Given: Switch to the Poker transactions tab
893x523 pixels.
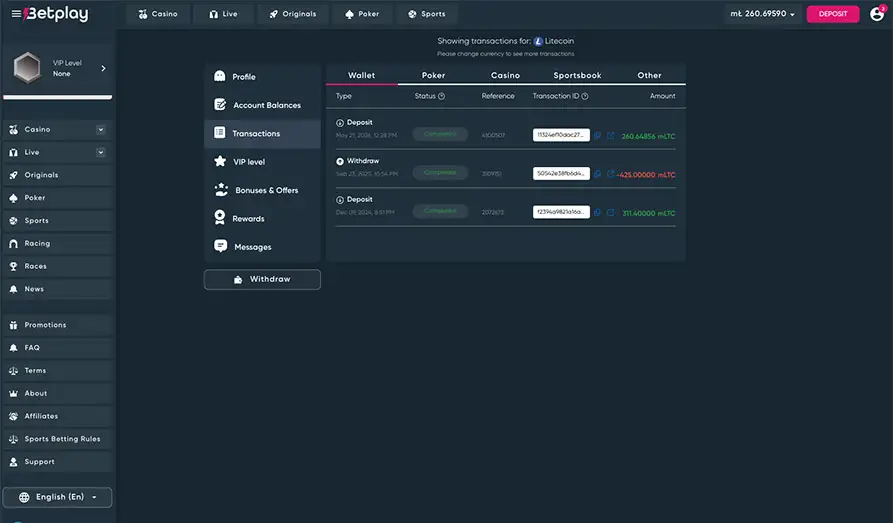Looking at the screenshot, I should [x=433, y=75].
